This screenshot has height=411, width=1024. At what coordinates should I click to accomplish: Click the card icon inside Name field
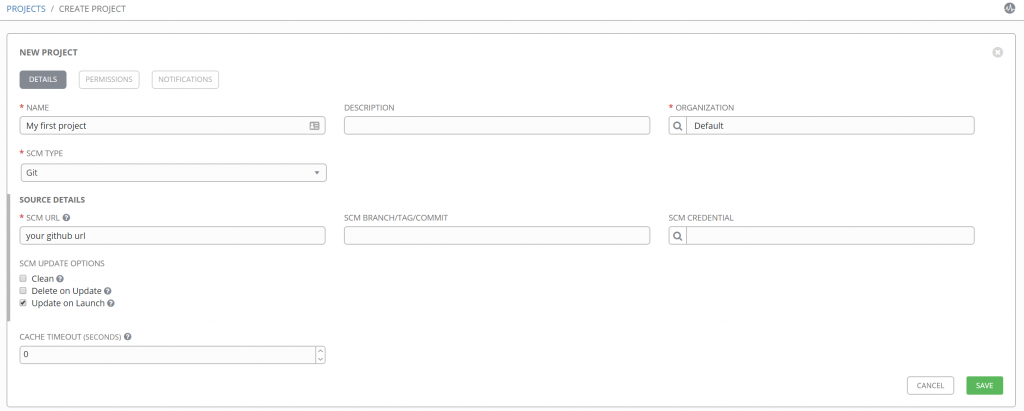(x=314, y=126)
